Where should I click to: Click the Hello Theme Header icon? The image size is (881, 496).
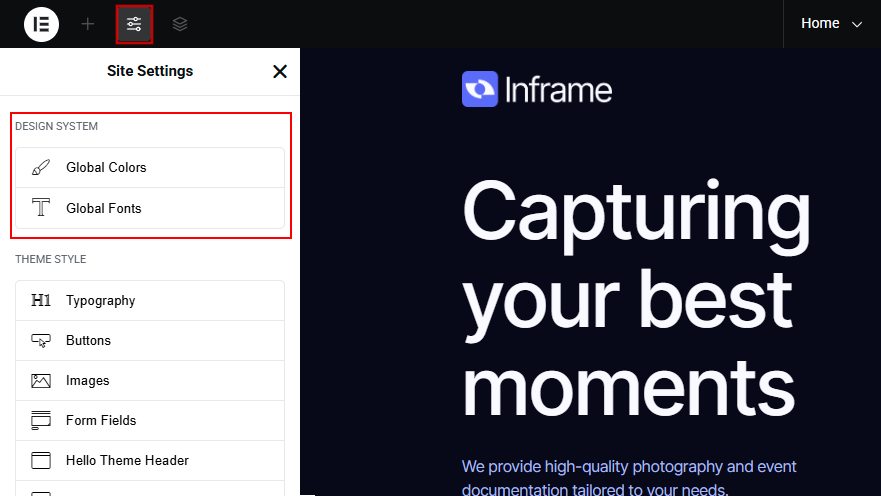pyautogui.click(x=41, y=461)
